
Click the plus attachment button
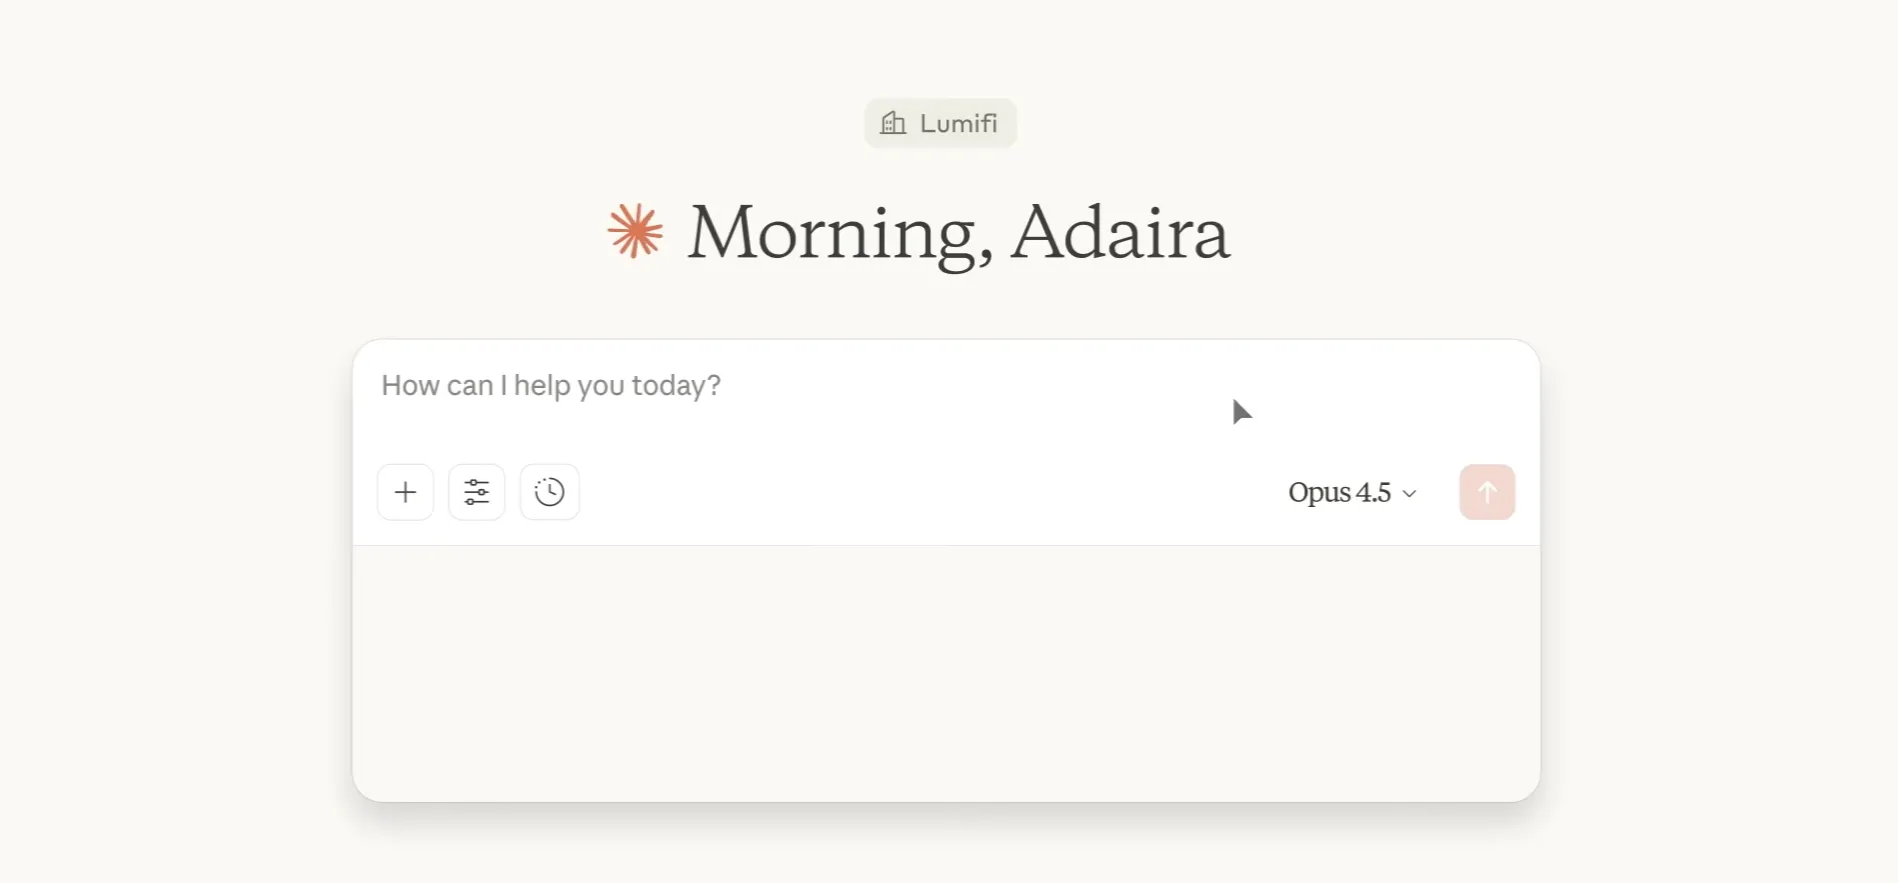405,492
